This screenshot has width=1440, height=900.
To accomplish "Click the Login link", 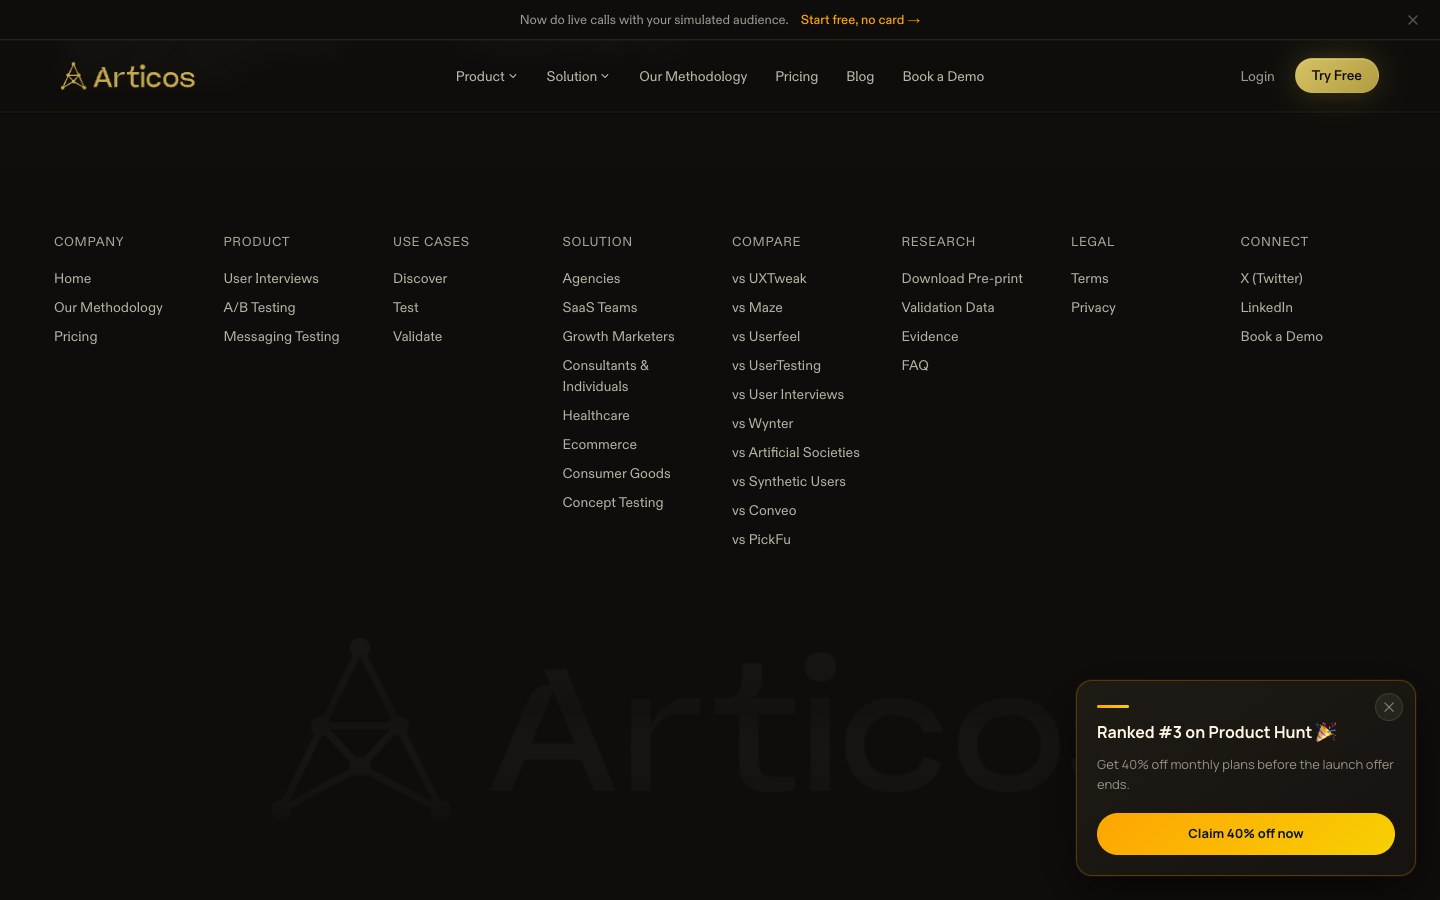I will point(1257,76).
